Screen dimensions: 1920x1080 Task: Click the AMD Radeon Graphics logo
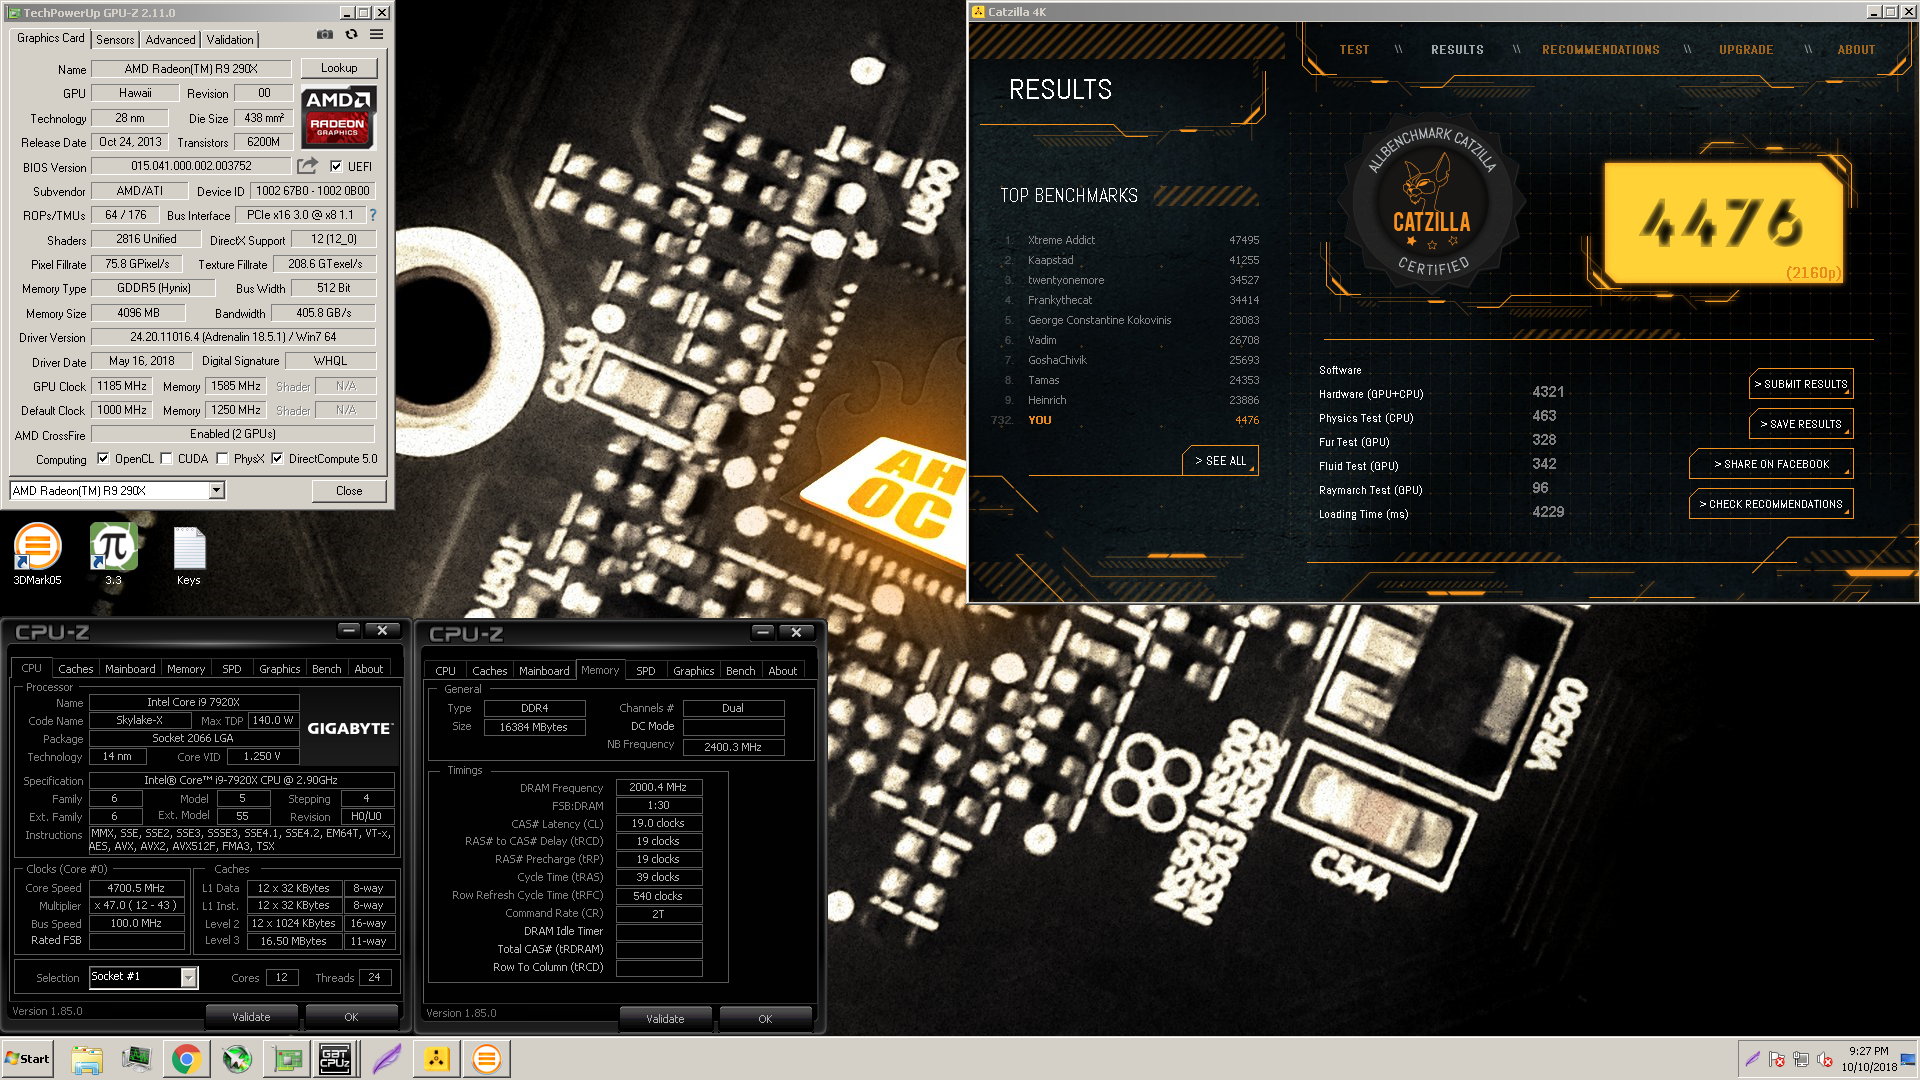tap(338, 117)
